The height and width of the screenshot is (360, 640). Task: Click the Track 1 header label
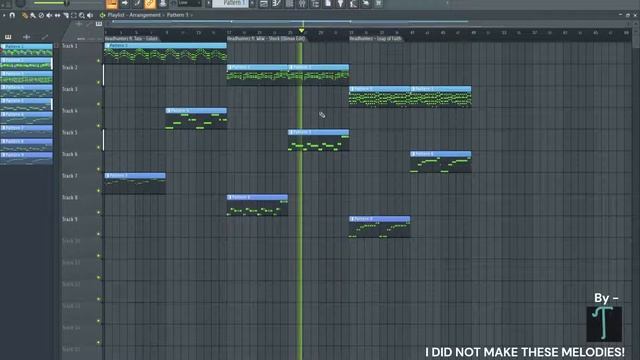[x=70, y=46]
